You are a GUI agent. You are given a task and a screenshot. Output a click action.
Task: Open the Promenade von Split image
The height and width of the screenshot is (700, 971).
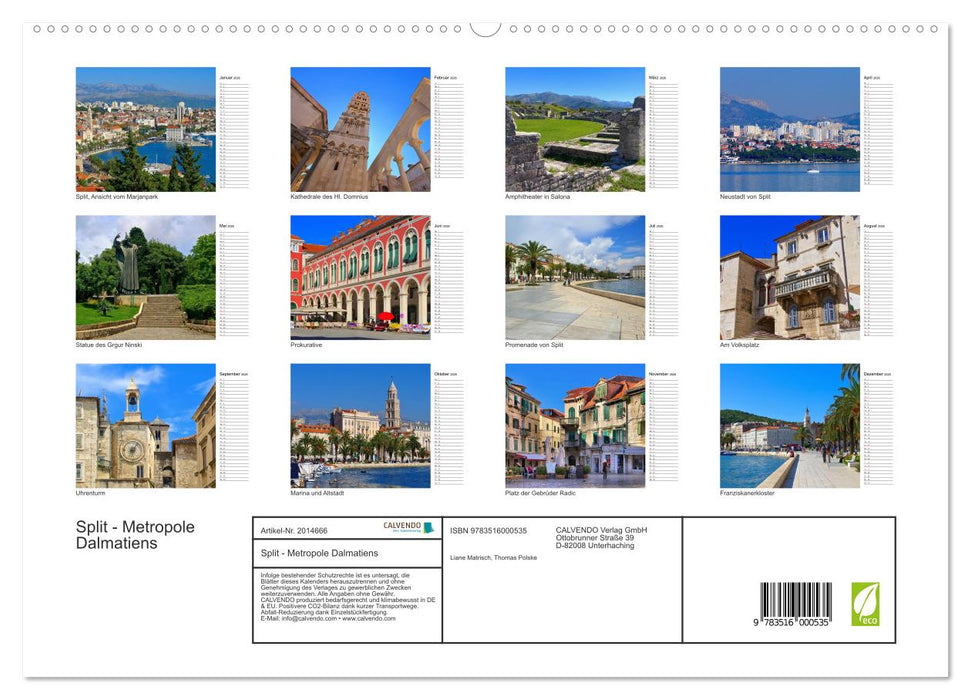tap(575, 278)
